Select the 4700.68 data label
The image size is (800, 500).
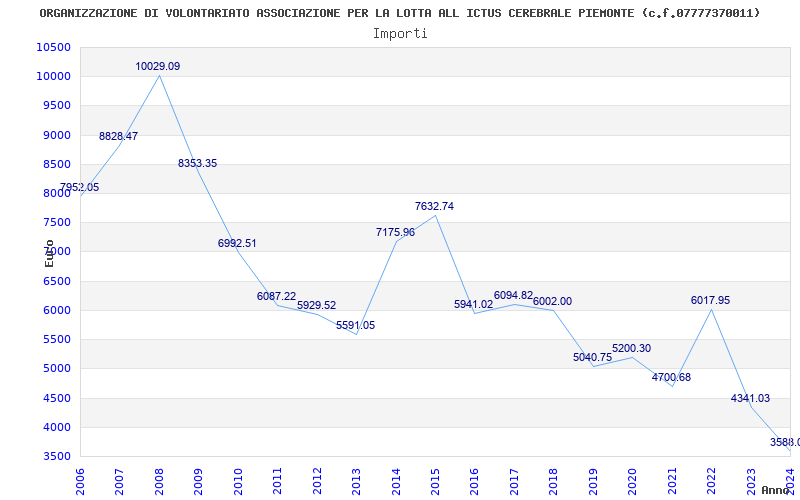(x=671, y=378)
